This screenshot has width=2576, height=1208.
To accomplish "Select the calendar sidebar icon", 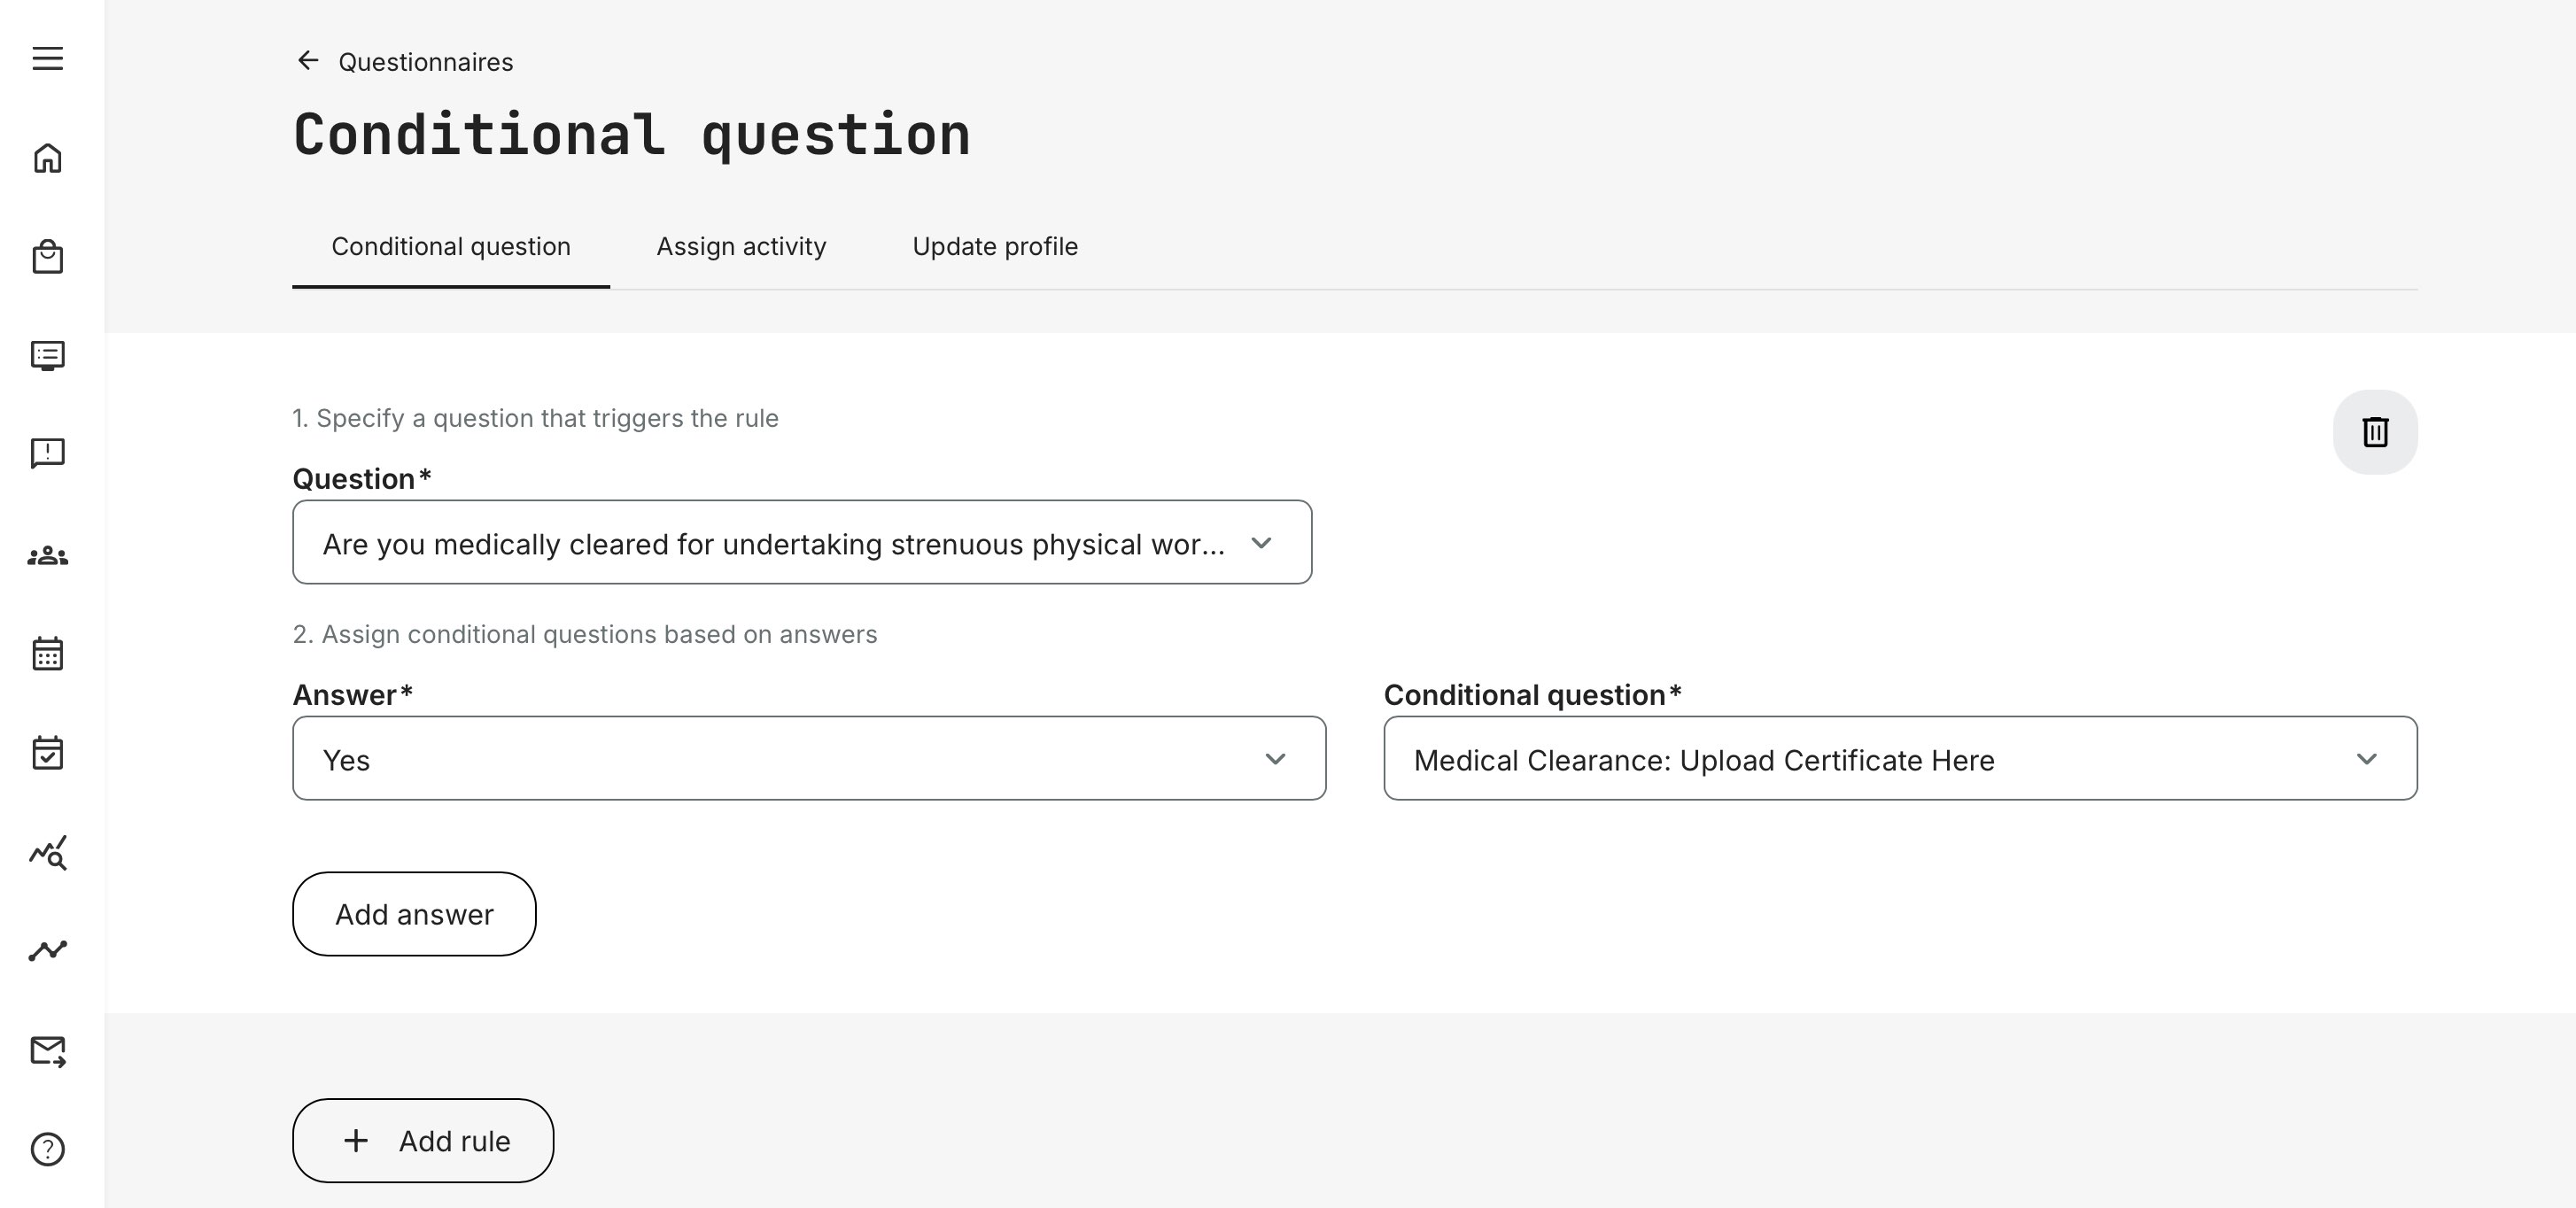I will 47,654.
